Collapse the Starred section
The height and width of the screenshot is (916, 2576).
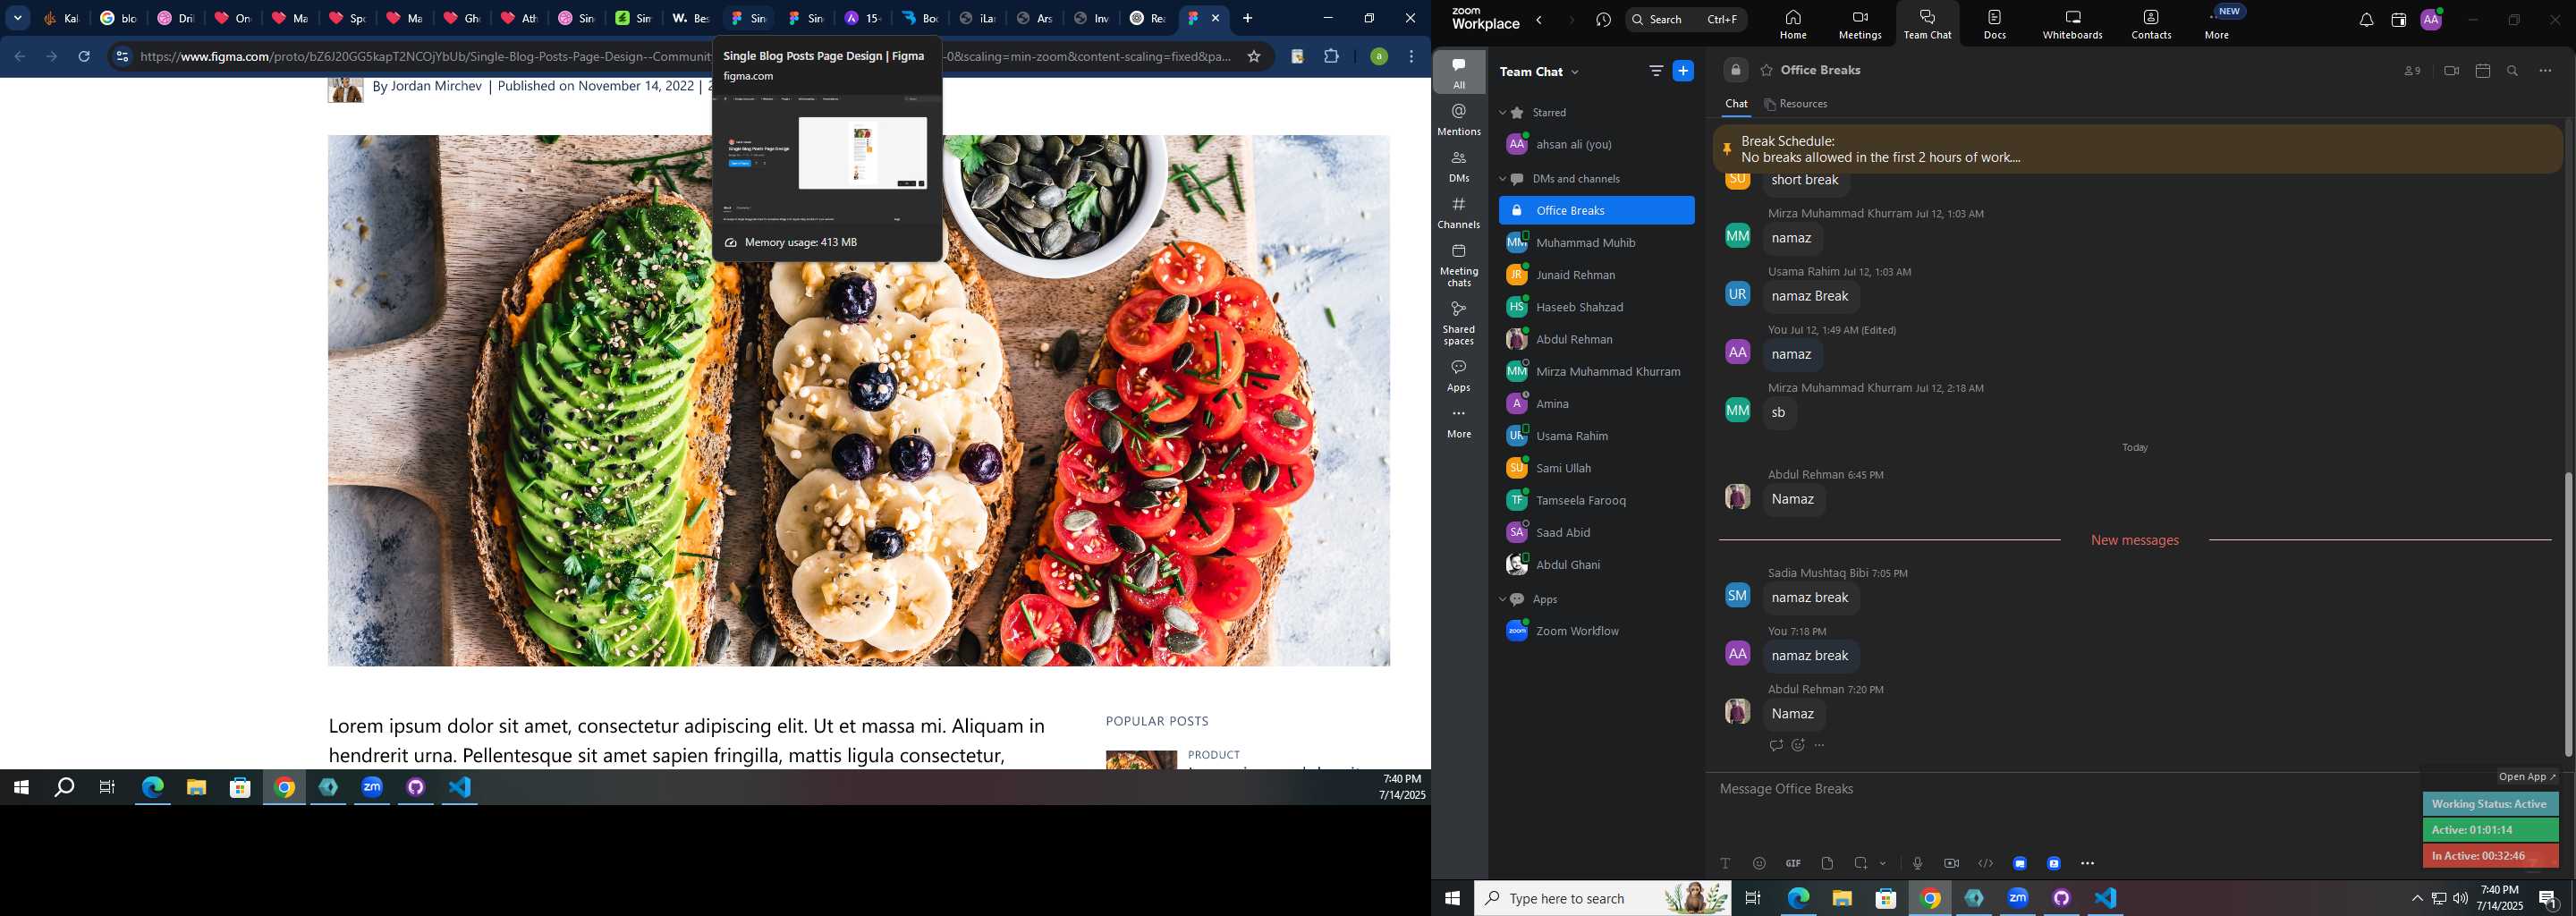pos(1502,113)
